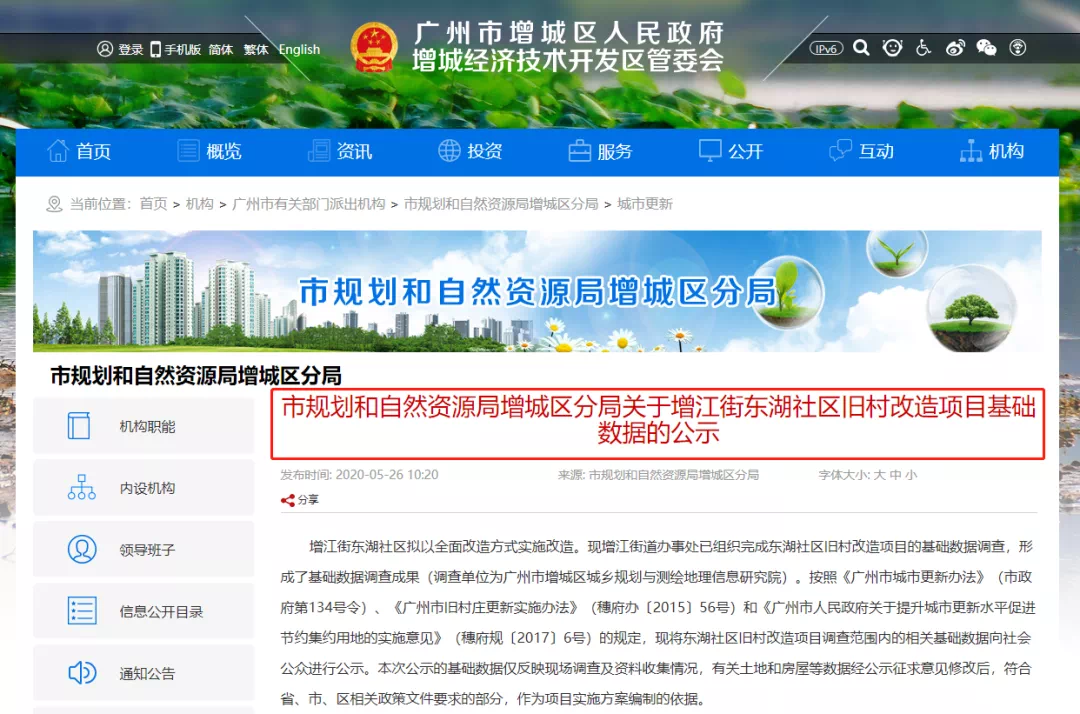Image resolution: width=1080 pixels, height=714 pixels.
Task: Open the 互动 interaction menu
Action: click(x=875, y=151)
